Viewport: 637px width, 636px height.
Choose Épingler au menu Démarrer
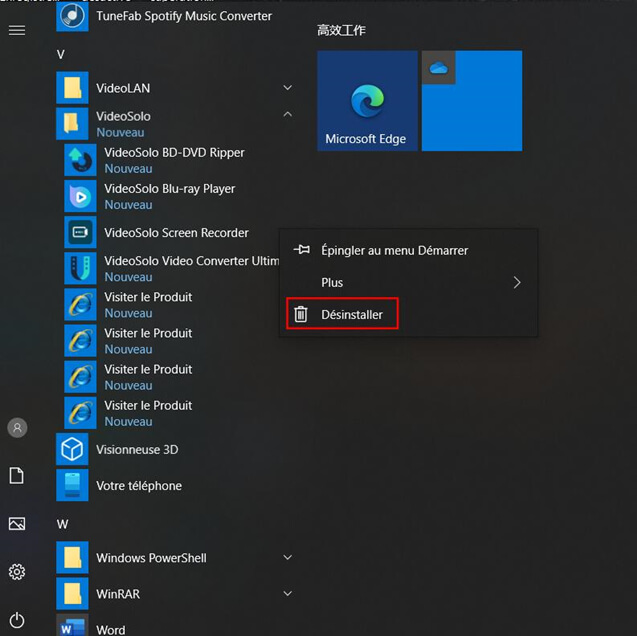[x=408, y=250]
